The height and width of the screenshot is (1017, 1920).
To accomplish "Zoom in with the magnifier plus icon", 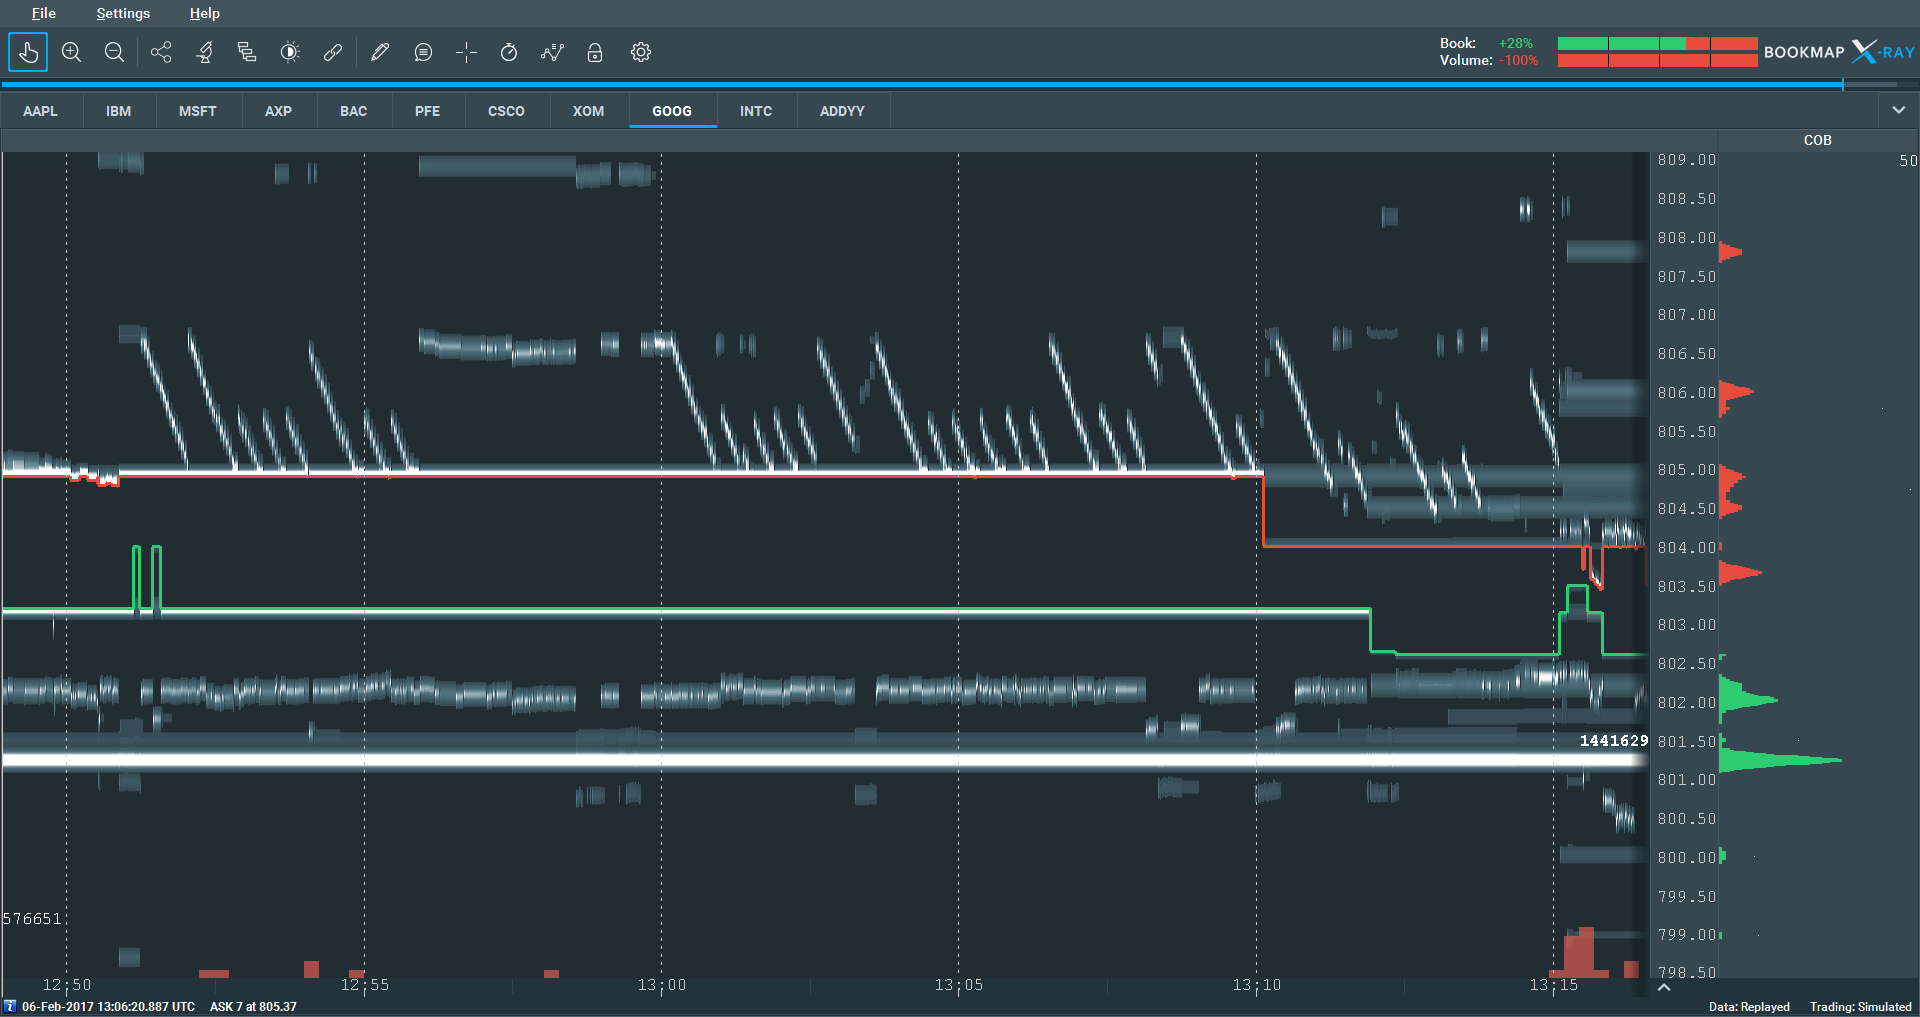I will tap(71, 52).
